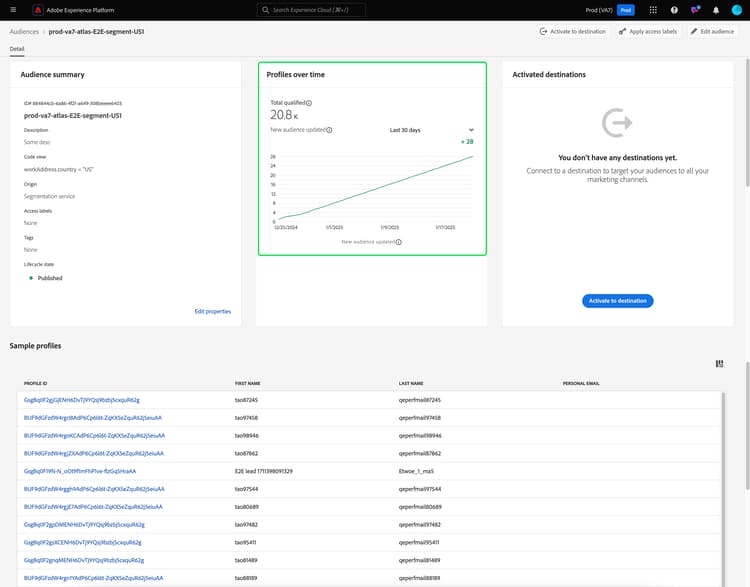
Task: Open profile ID link for tao87862
Action: 94,453
